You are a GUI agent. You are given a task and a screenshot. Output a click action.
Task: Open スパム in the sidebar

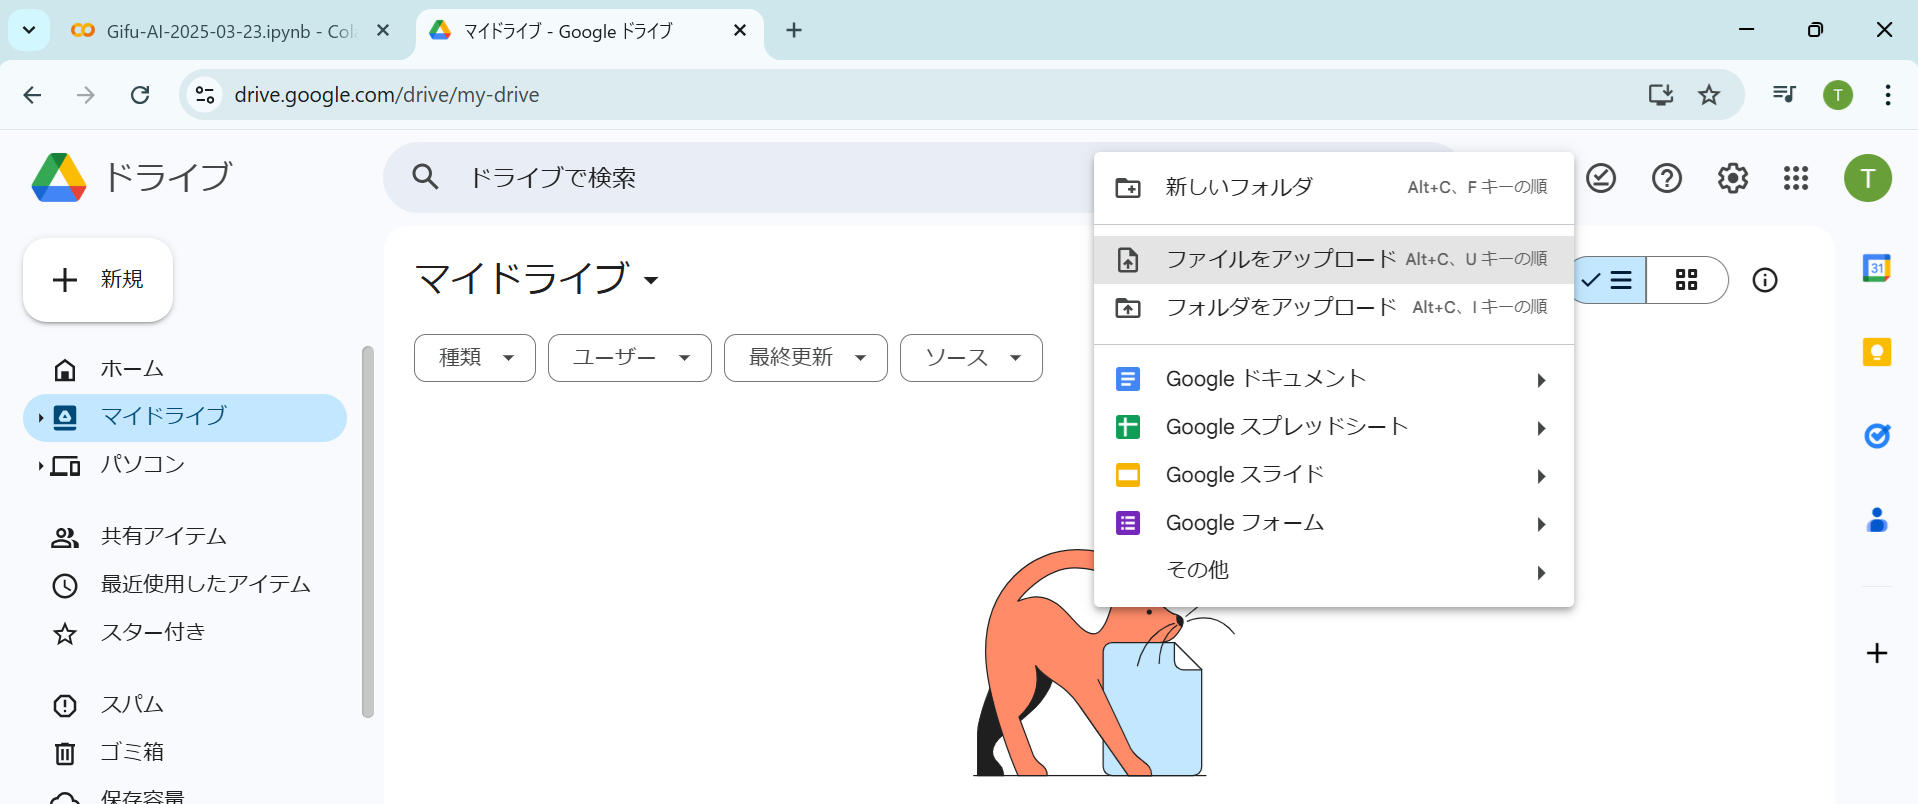point(185,706)
